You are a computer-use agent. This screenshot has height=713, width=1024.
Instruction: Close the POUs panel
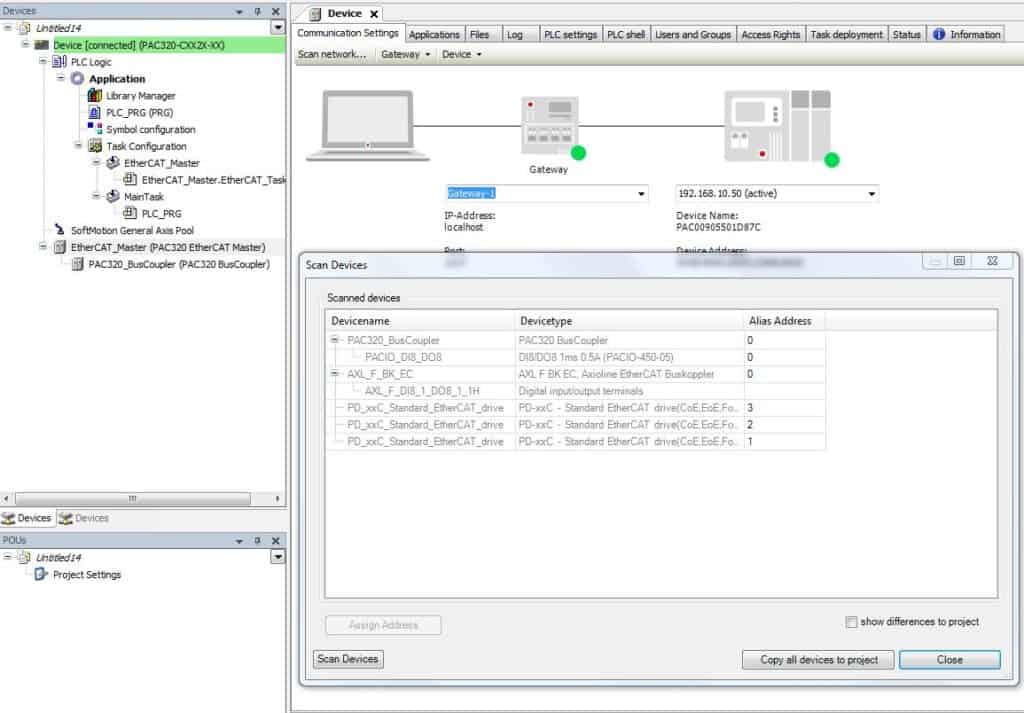276,541
